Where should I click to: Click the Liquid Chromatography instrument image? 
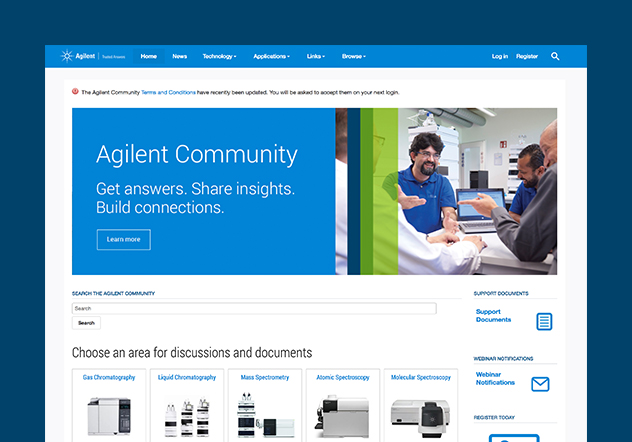coord(187,417)
